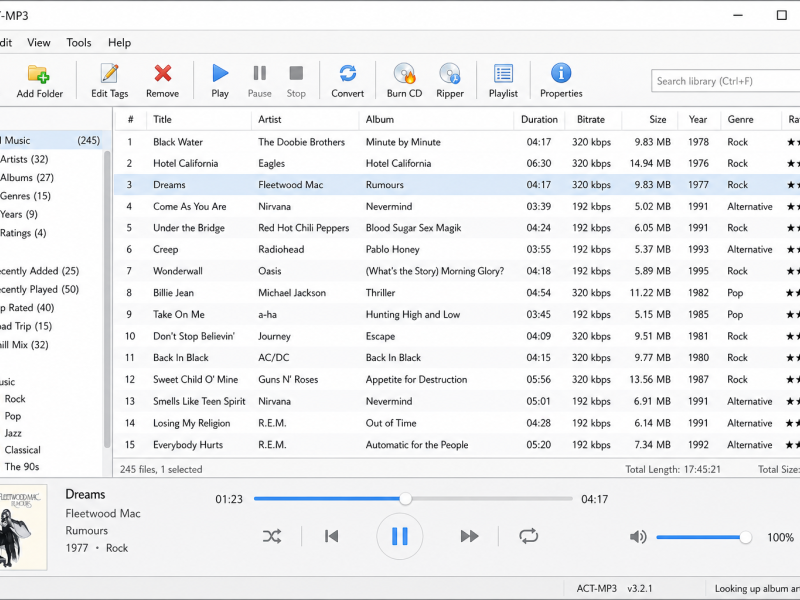The height and width of the screenshot is (600, 800).
Task: Click the red Remove icon
Action: click(163, 73)
